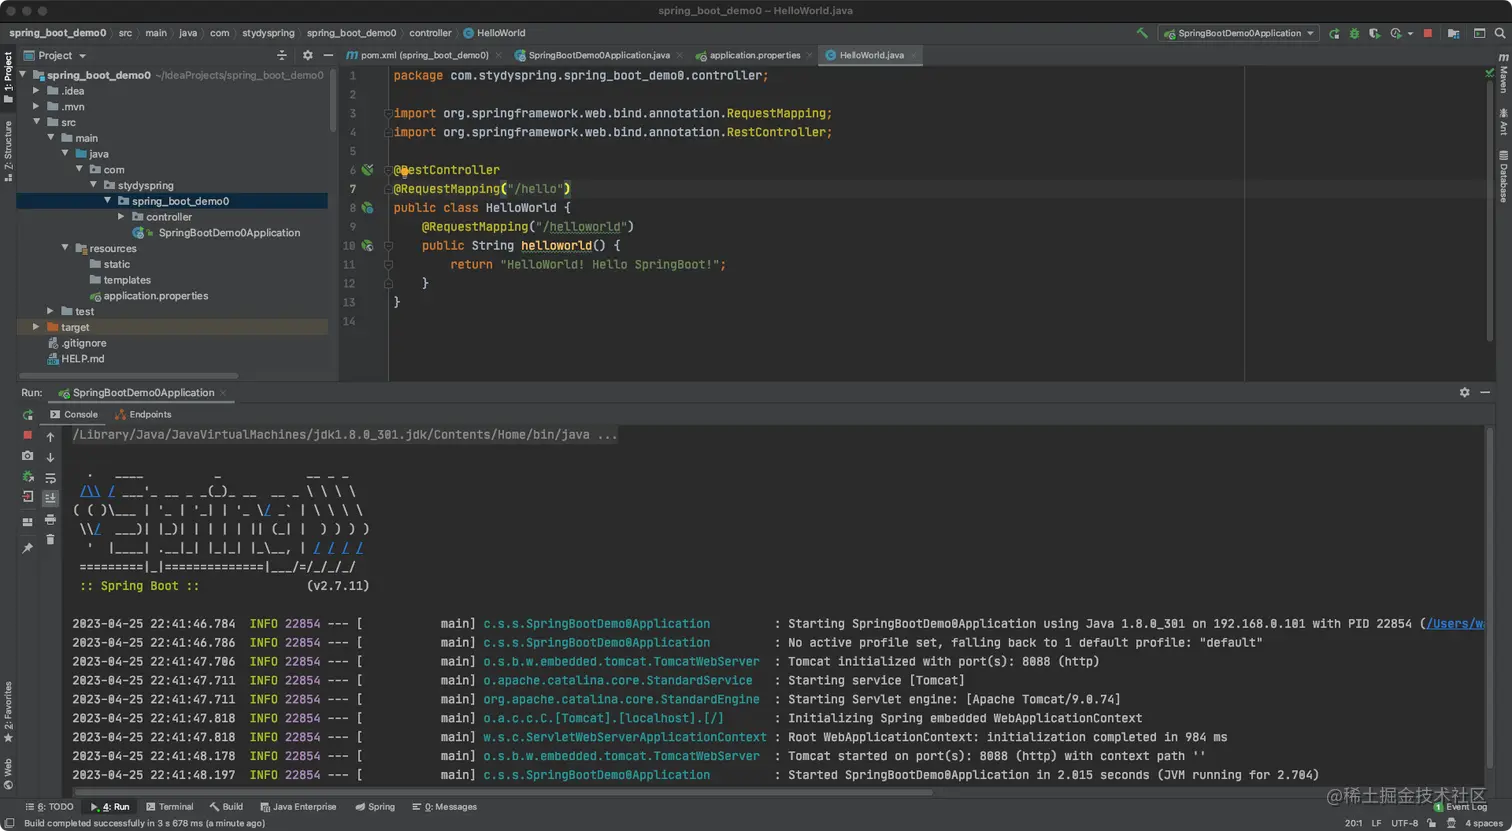The height and width of the screenshot is (831, 1512).
Task: Pin the Run tab
Action: [28, 548]
